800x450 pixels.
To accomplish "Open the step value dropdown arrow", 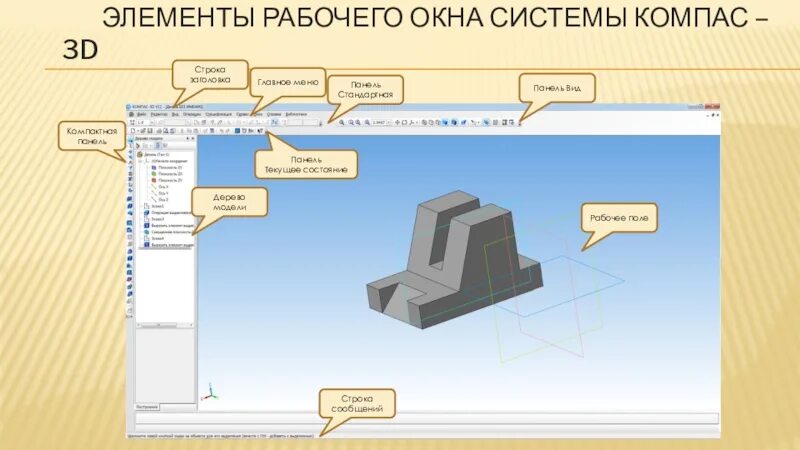I will click(152, 122).
